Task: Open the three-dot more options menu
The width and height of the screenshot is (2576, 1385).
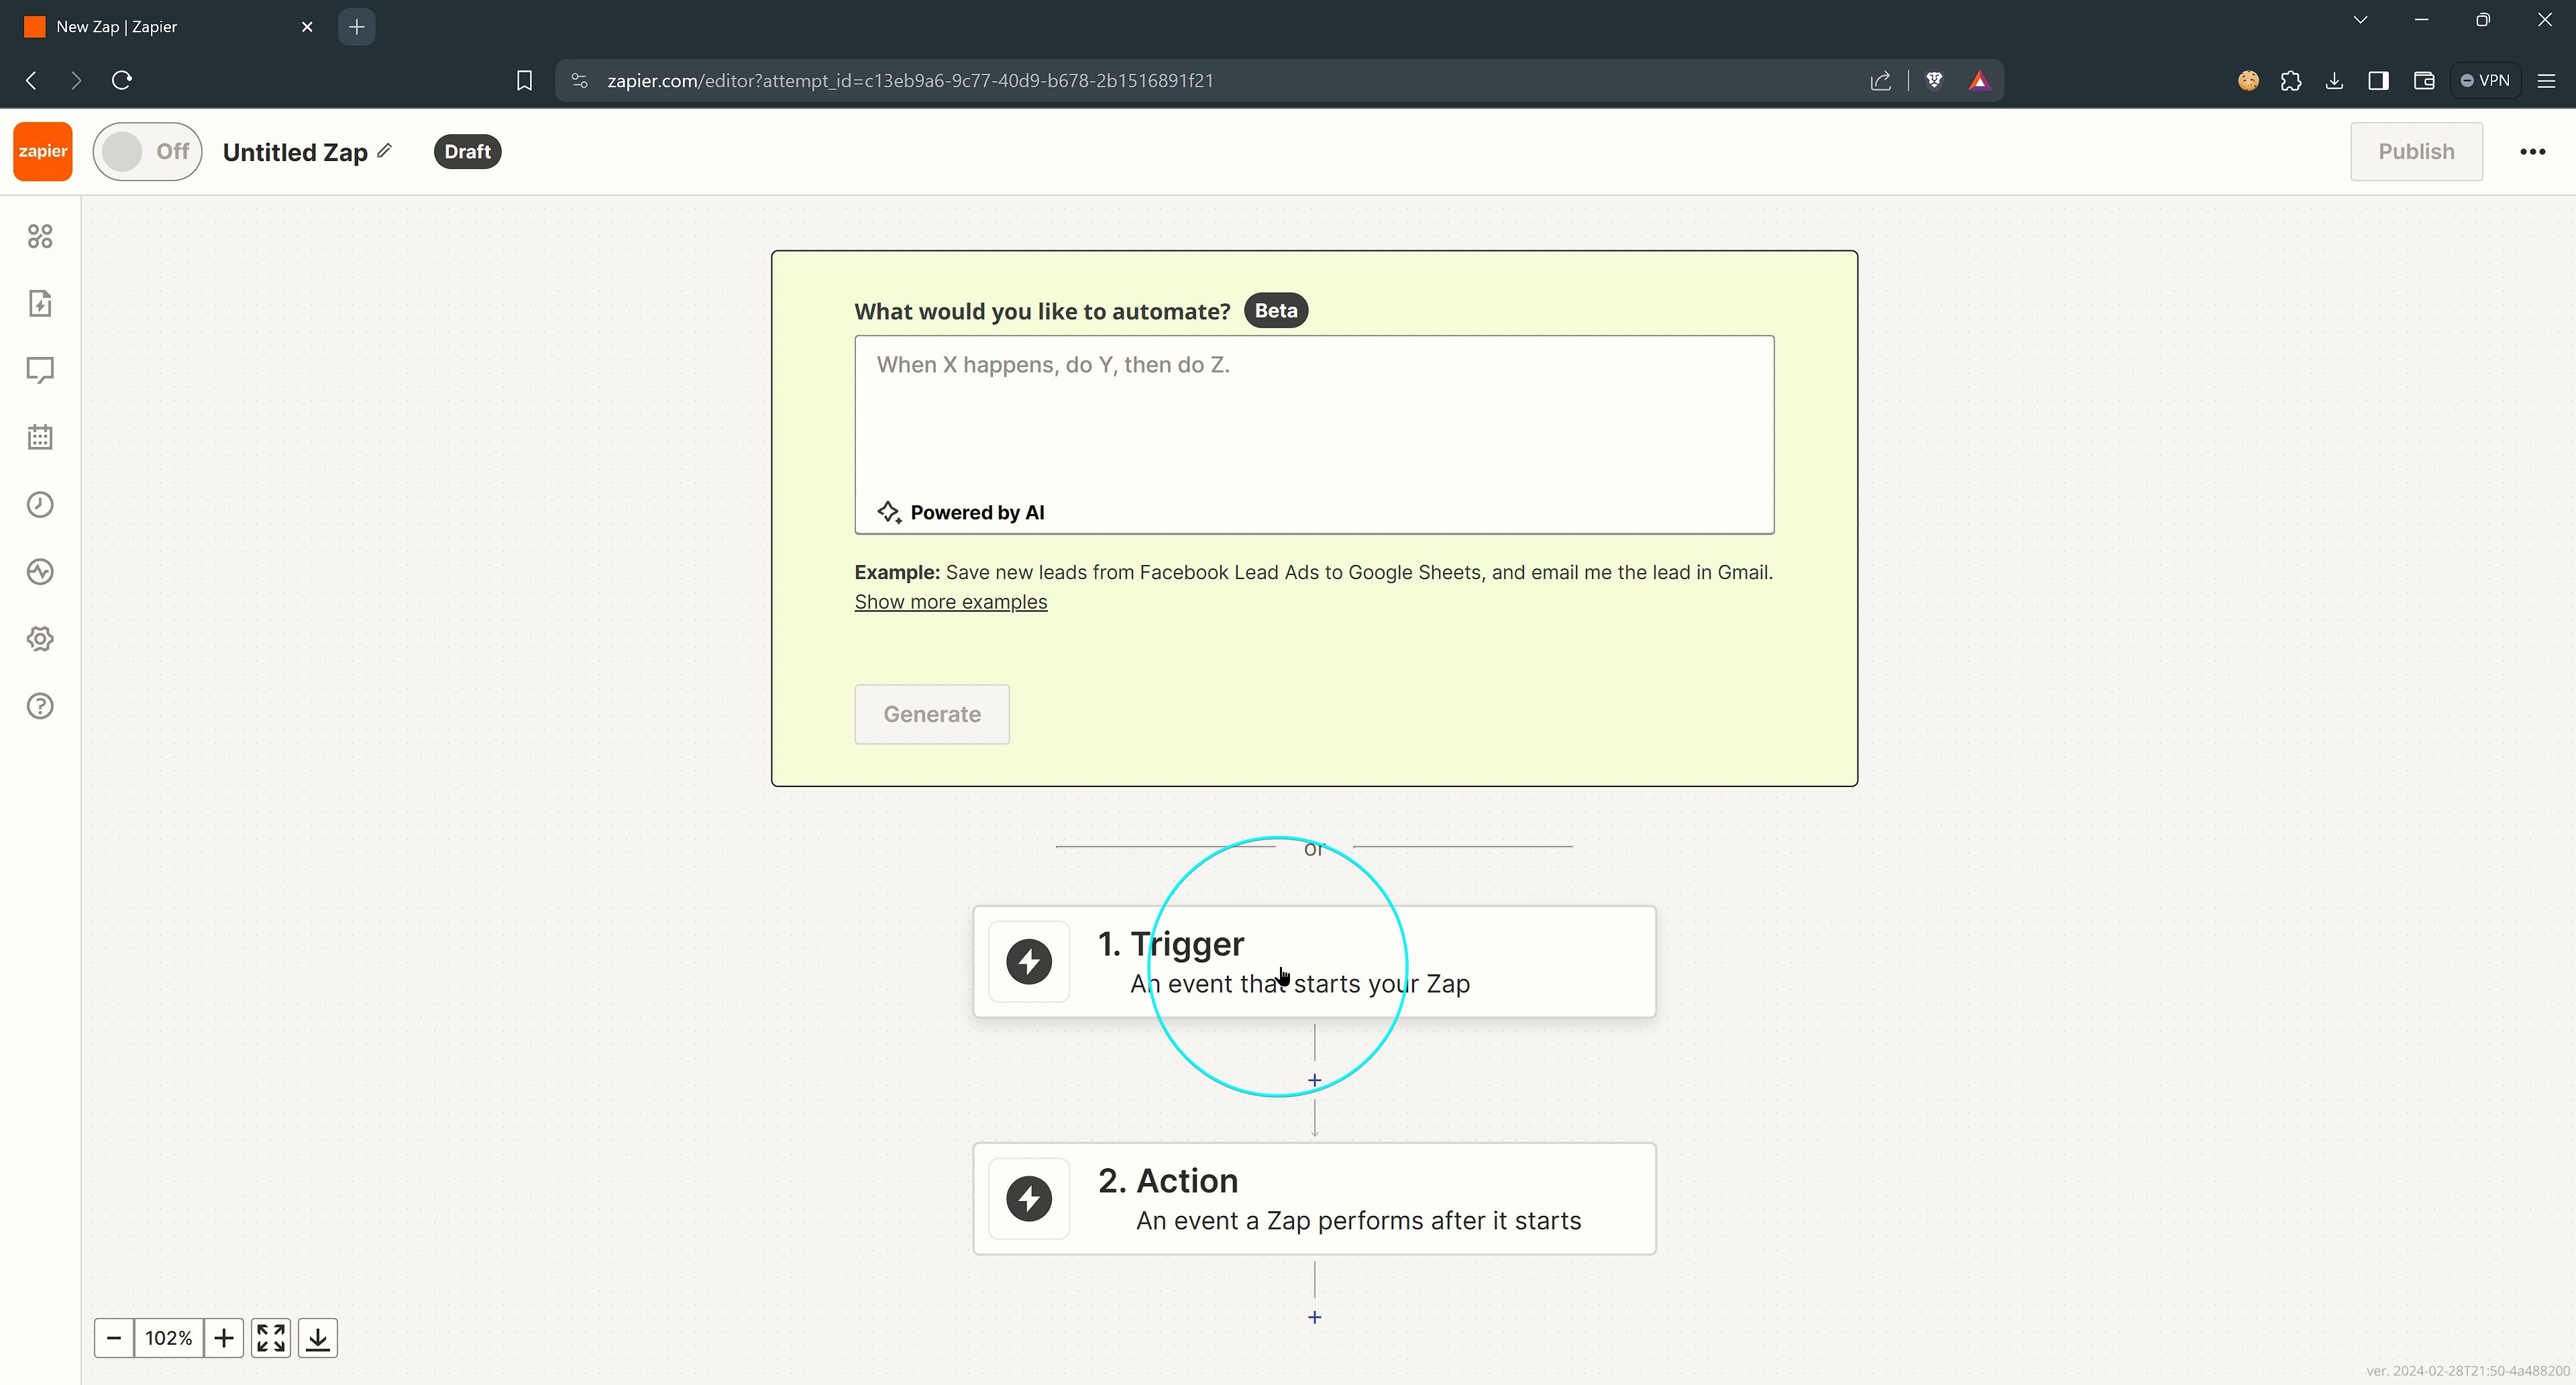Action: point(2532,152)
